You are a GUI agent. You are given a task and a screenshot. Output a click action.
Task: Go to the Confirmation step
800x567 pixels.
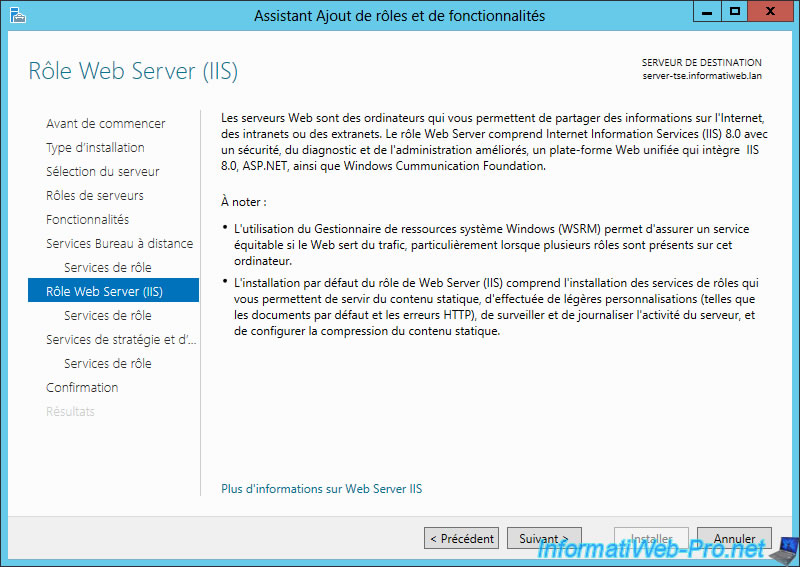point(82,387)
